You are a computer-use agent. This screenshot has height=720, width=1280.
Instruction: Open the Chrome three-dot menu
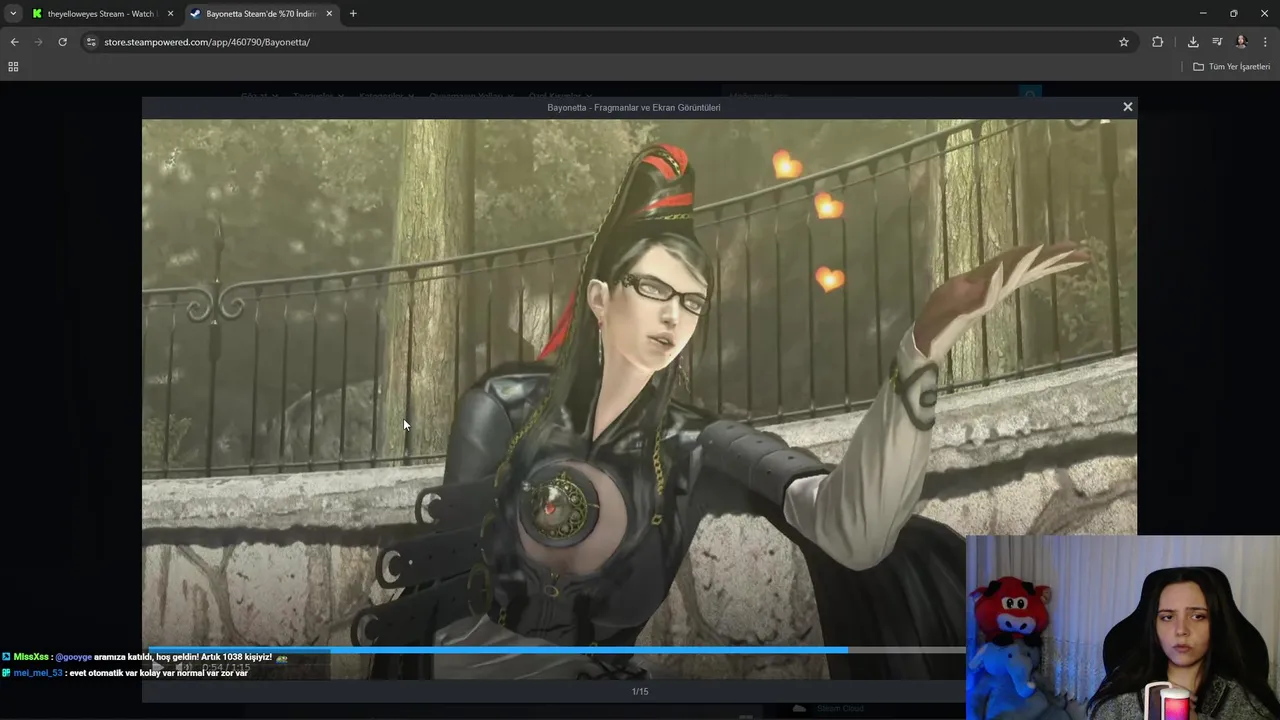pos(1266,42)
